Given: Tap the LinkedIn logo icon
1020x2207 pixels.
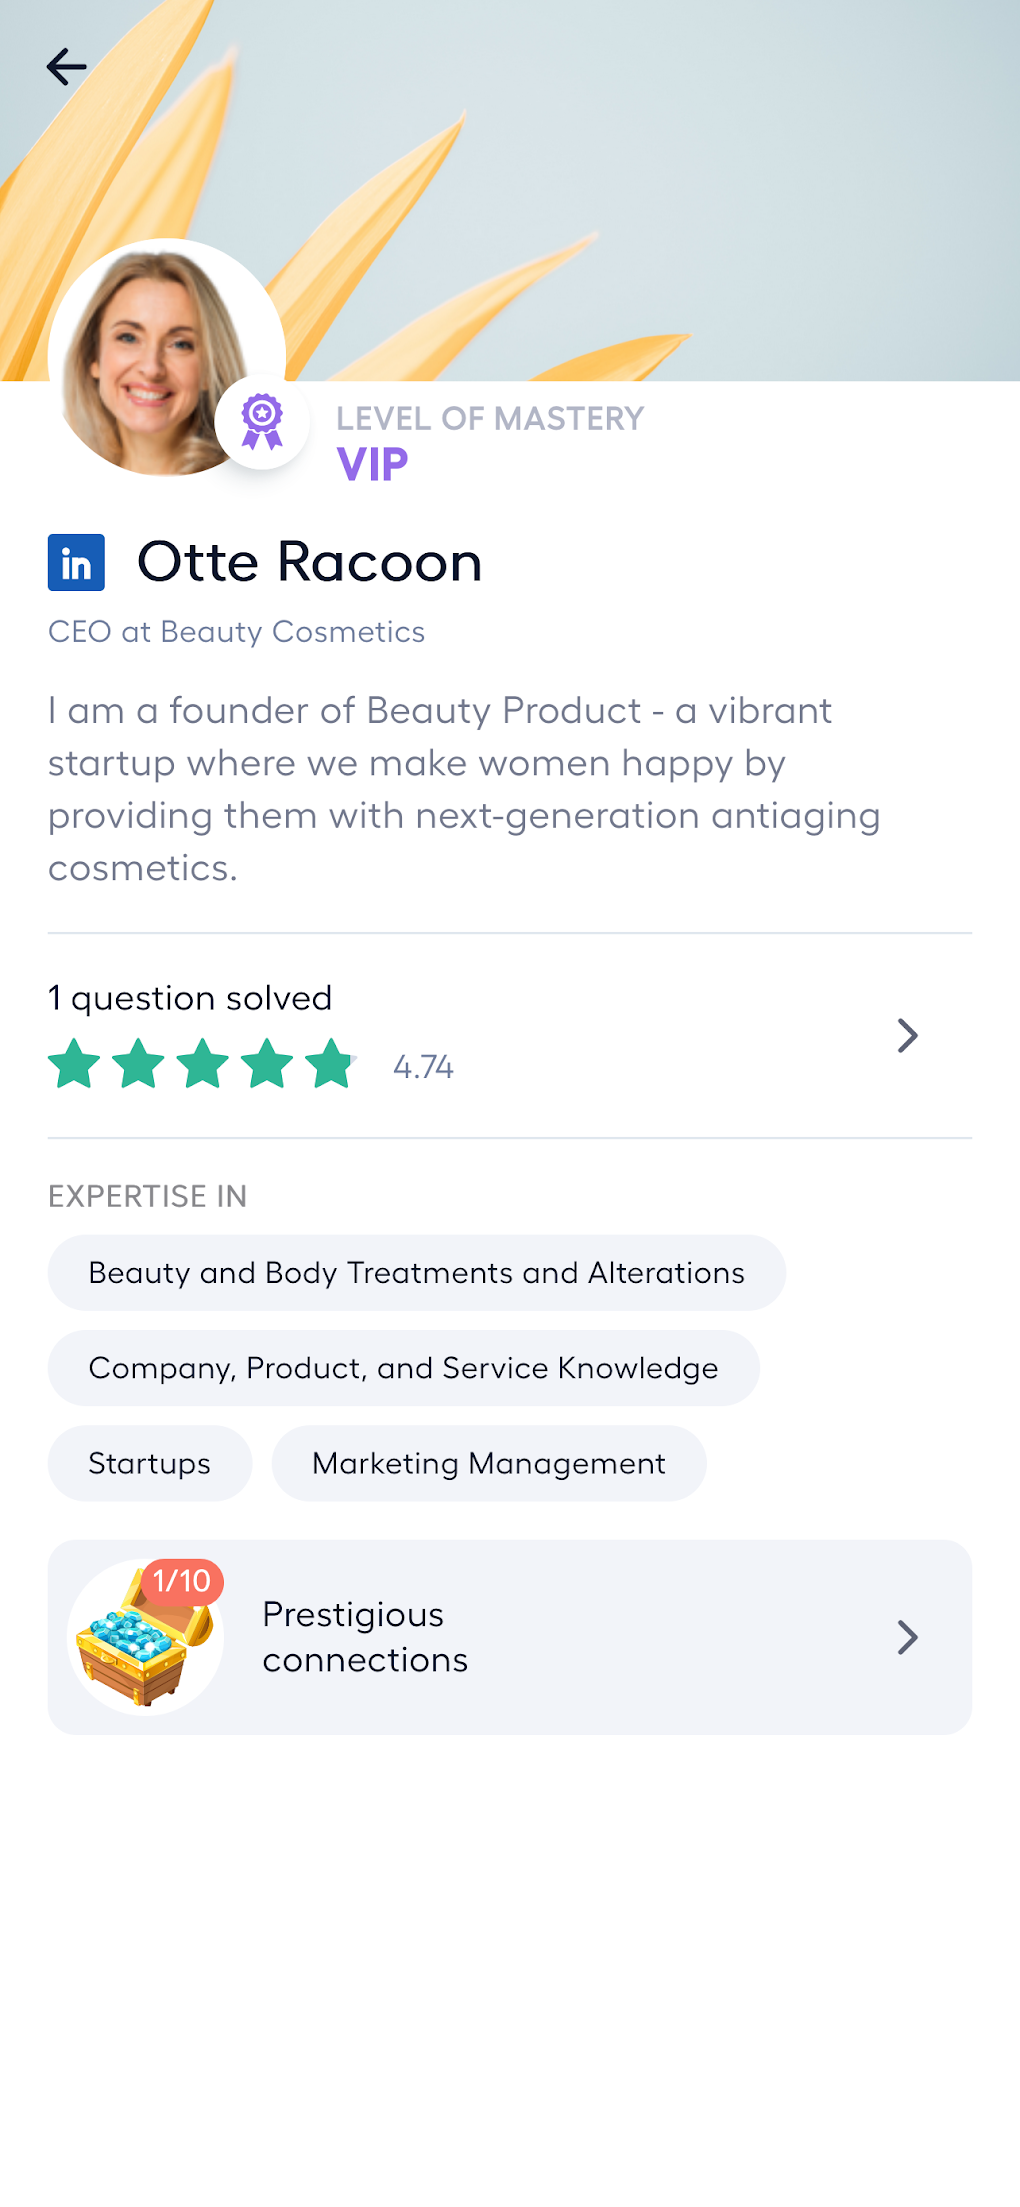Looking at the screenshot, I should (76, 563).
